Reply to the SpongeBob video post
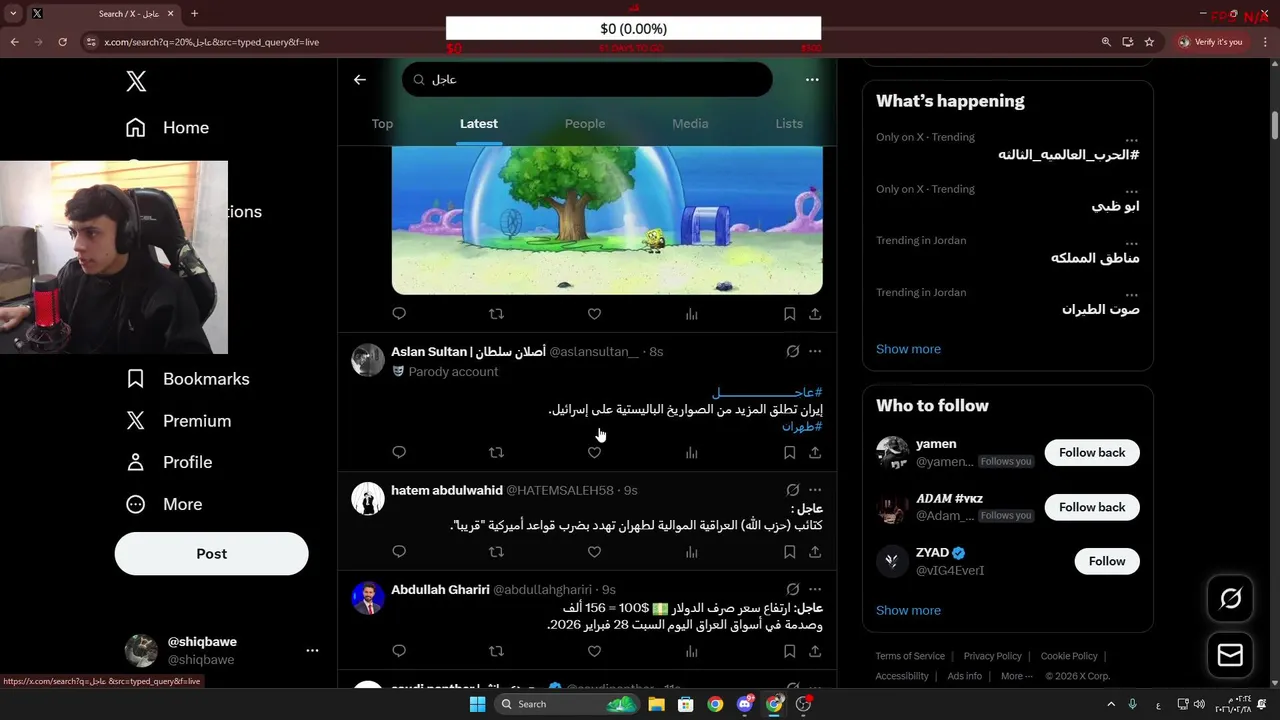The width and height of the screenshot is (1280, 720). click(399, 314)
